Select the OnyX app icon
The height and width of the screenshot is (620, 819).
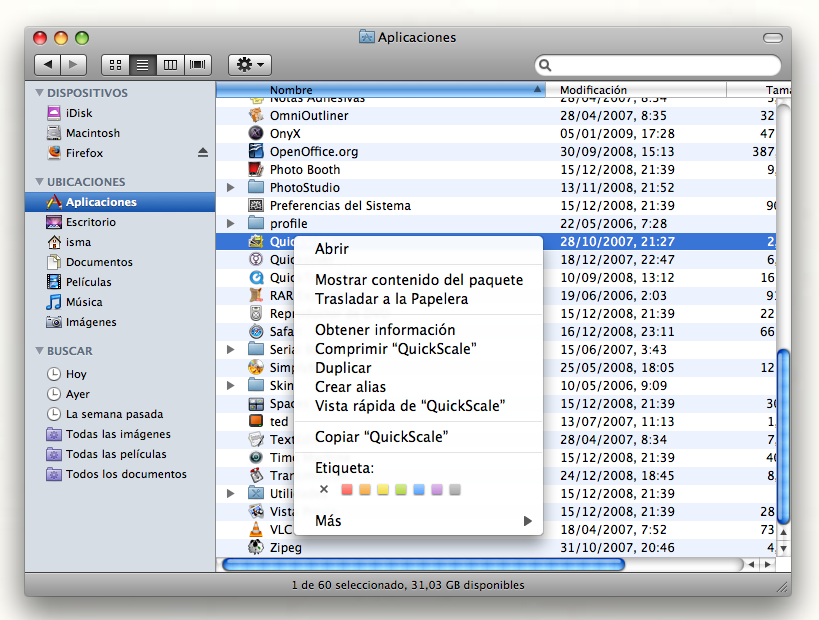pyautogui.click(x=256, y=133)
